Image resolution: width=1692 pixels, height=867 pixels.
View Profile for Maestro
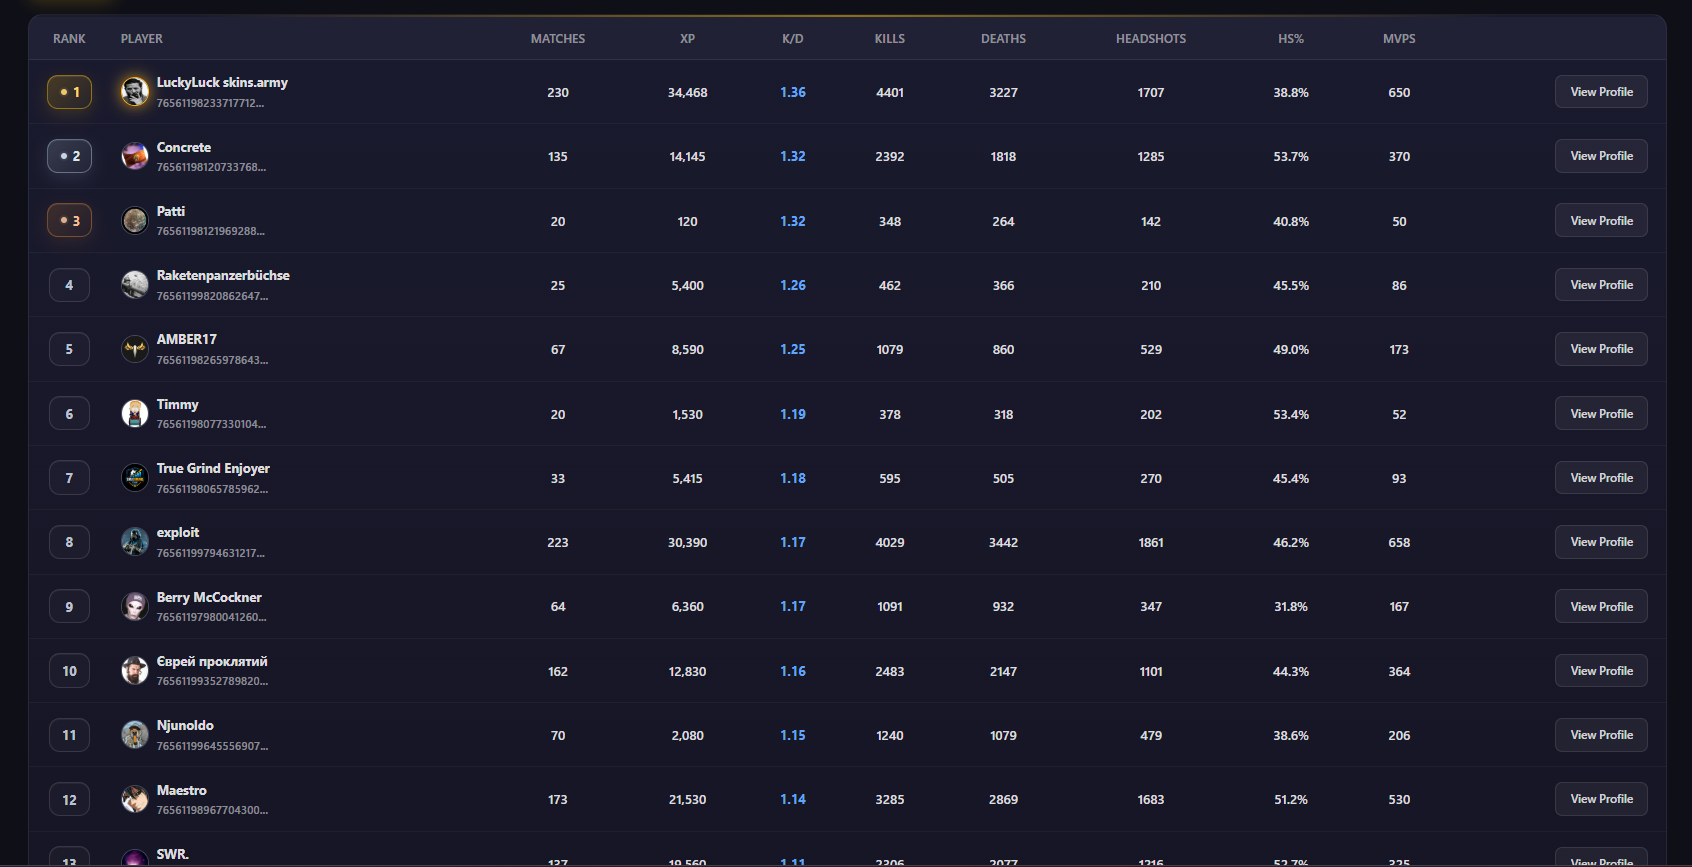click(x=1601, y=799)
